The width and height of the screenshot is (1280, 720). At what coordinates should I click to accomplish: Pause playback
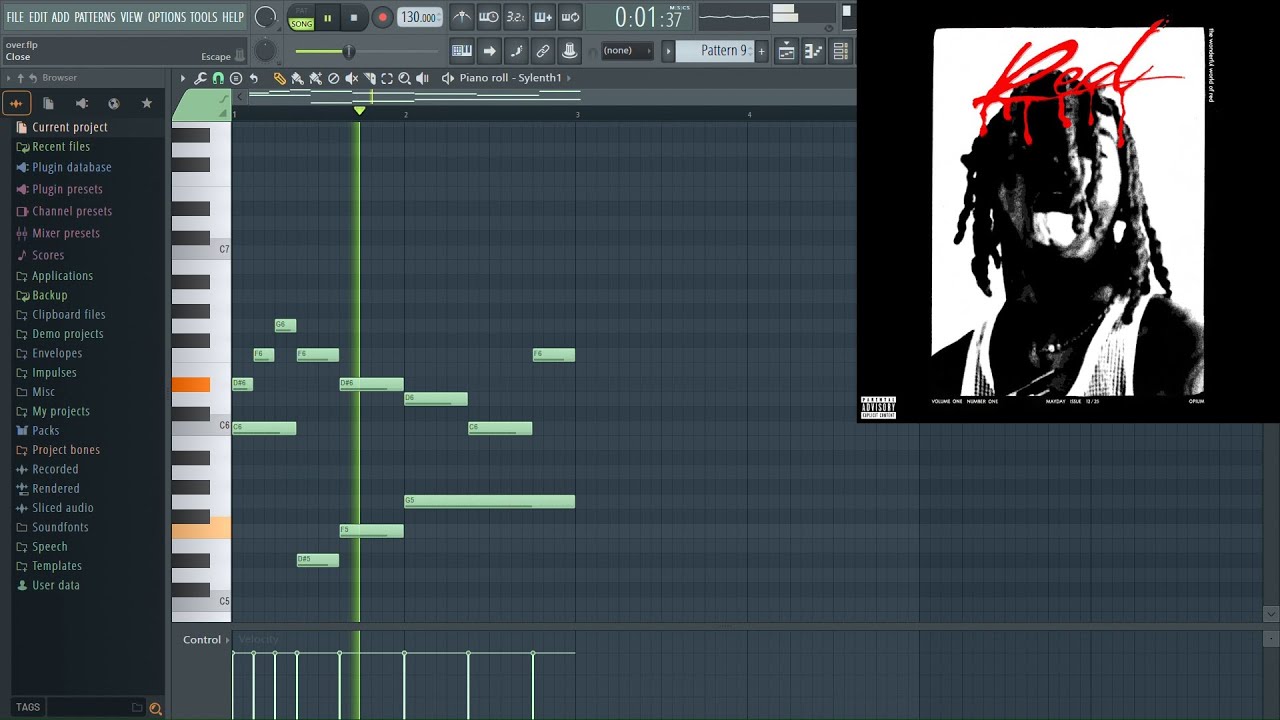coord(327,18)
